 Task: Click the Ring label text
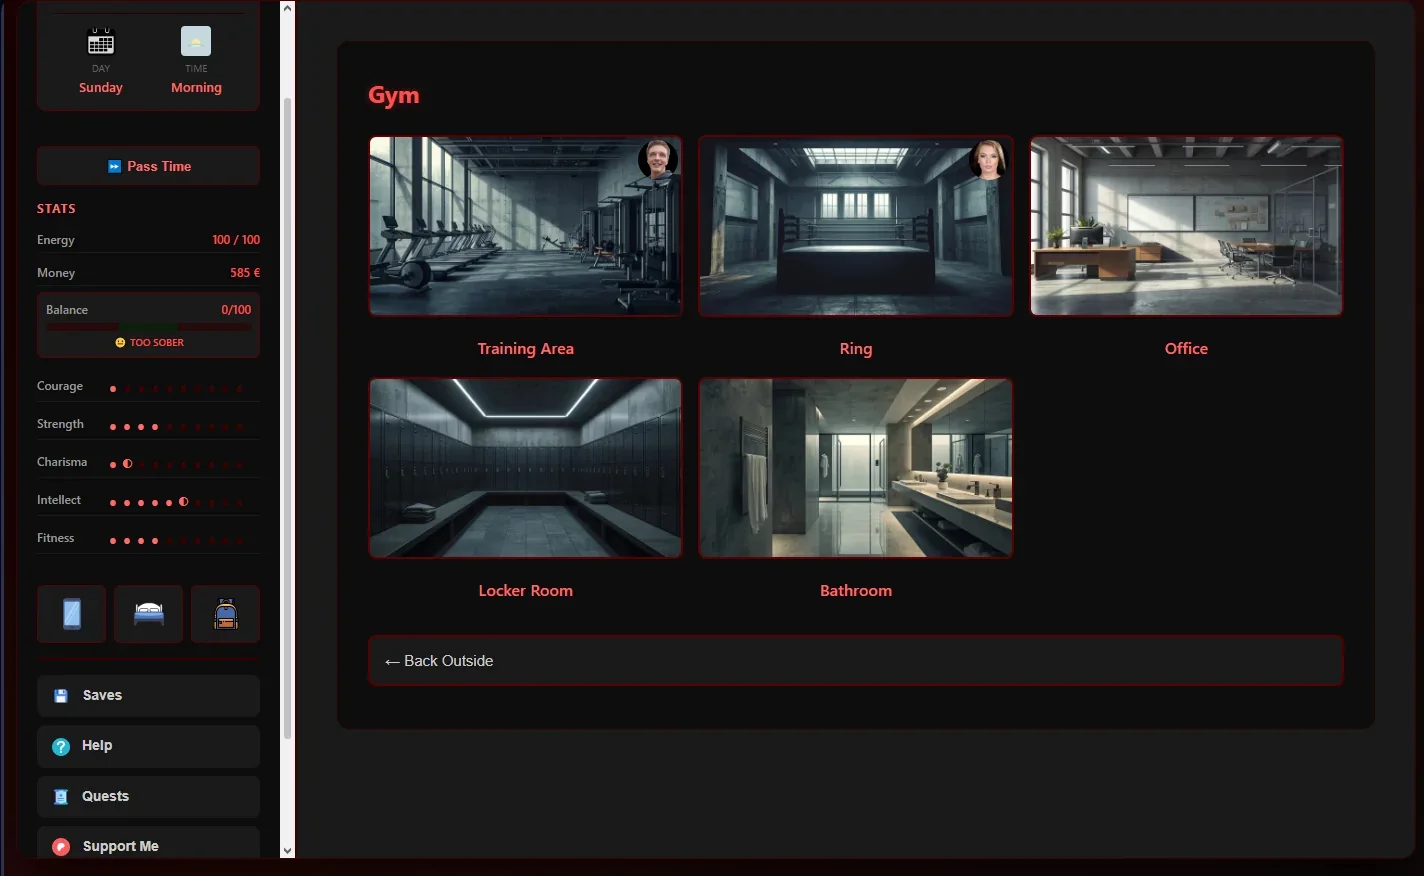pyautogui.click(x=856, y=349)
